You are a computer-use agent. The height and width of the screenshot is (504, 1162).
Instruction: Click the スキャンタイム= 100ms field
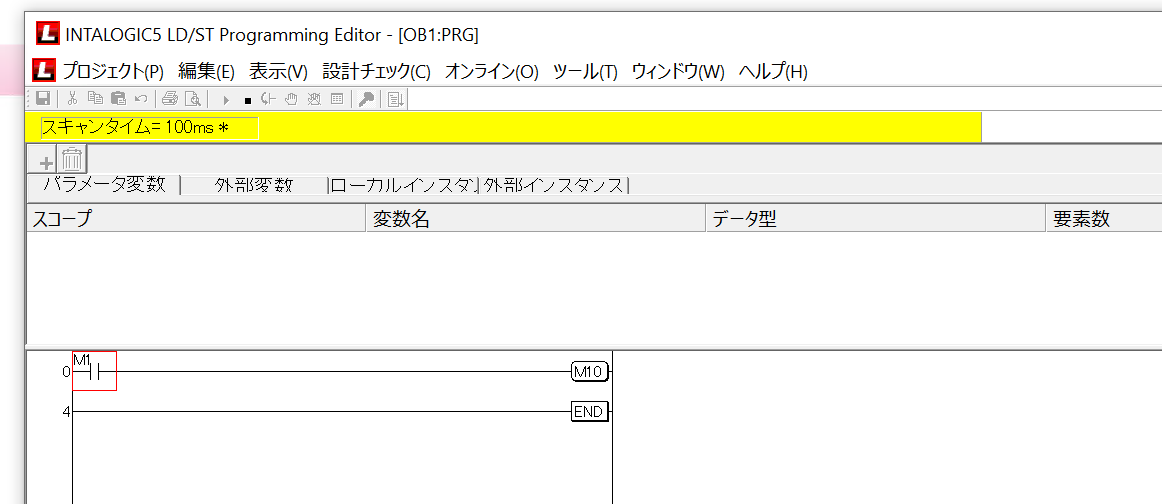click(149, 128)
